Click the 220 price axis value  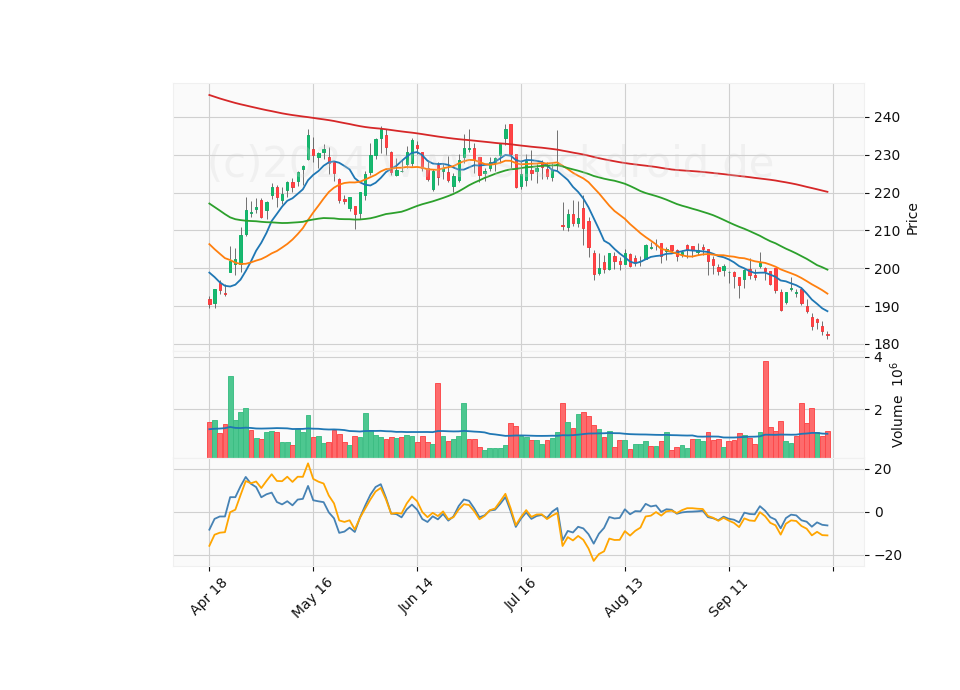click(887, 193)
